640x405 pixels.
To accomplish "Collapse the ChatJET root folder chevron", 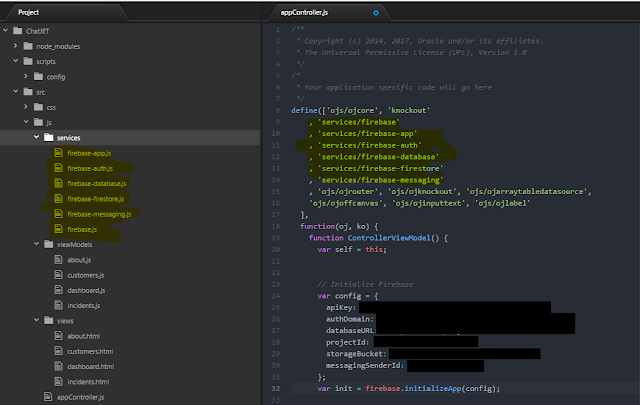I will click(x=6, y=30).
